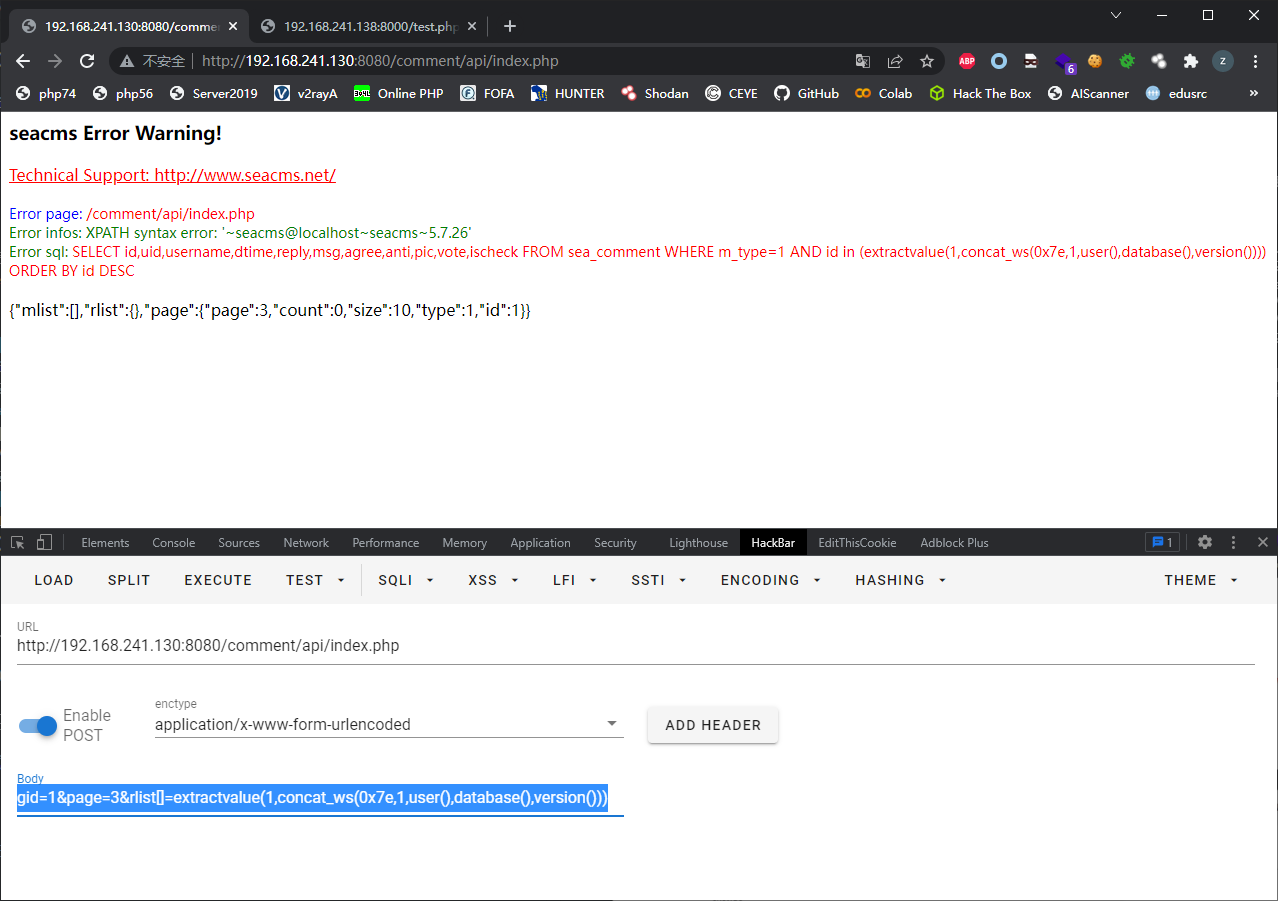Bookmark this page with the star icon
1278x901 pixels.
click(927, 61)
